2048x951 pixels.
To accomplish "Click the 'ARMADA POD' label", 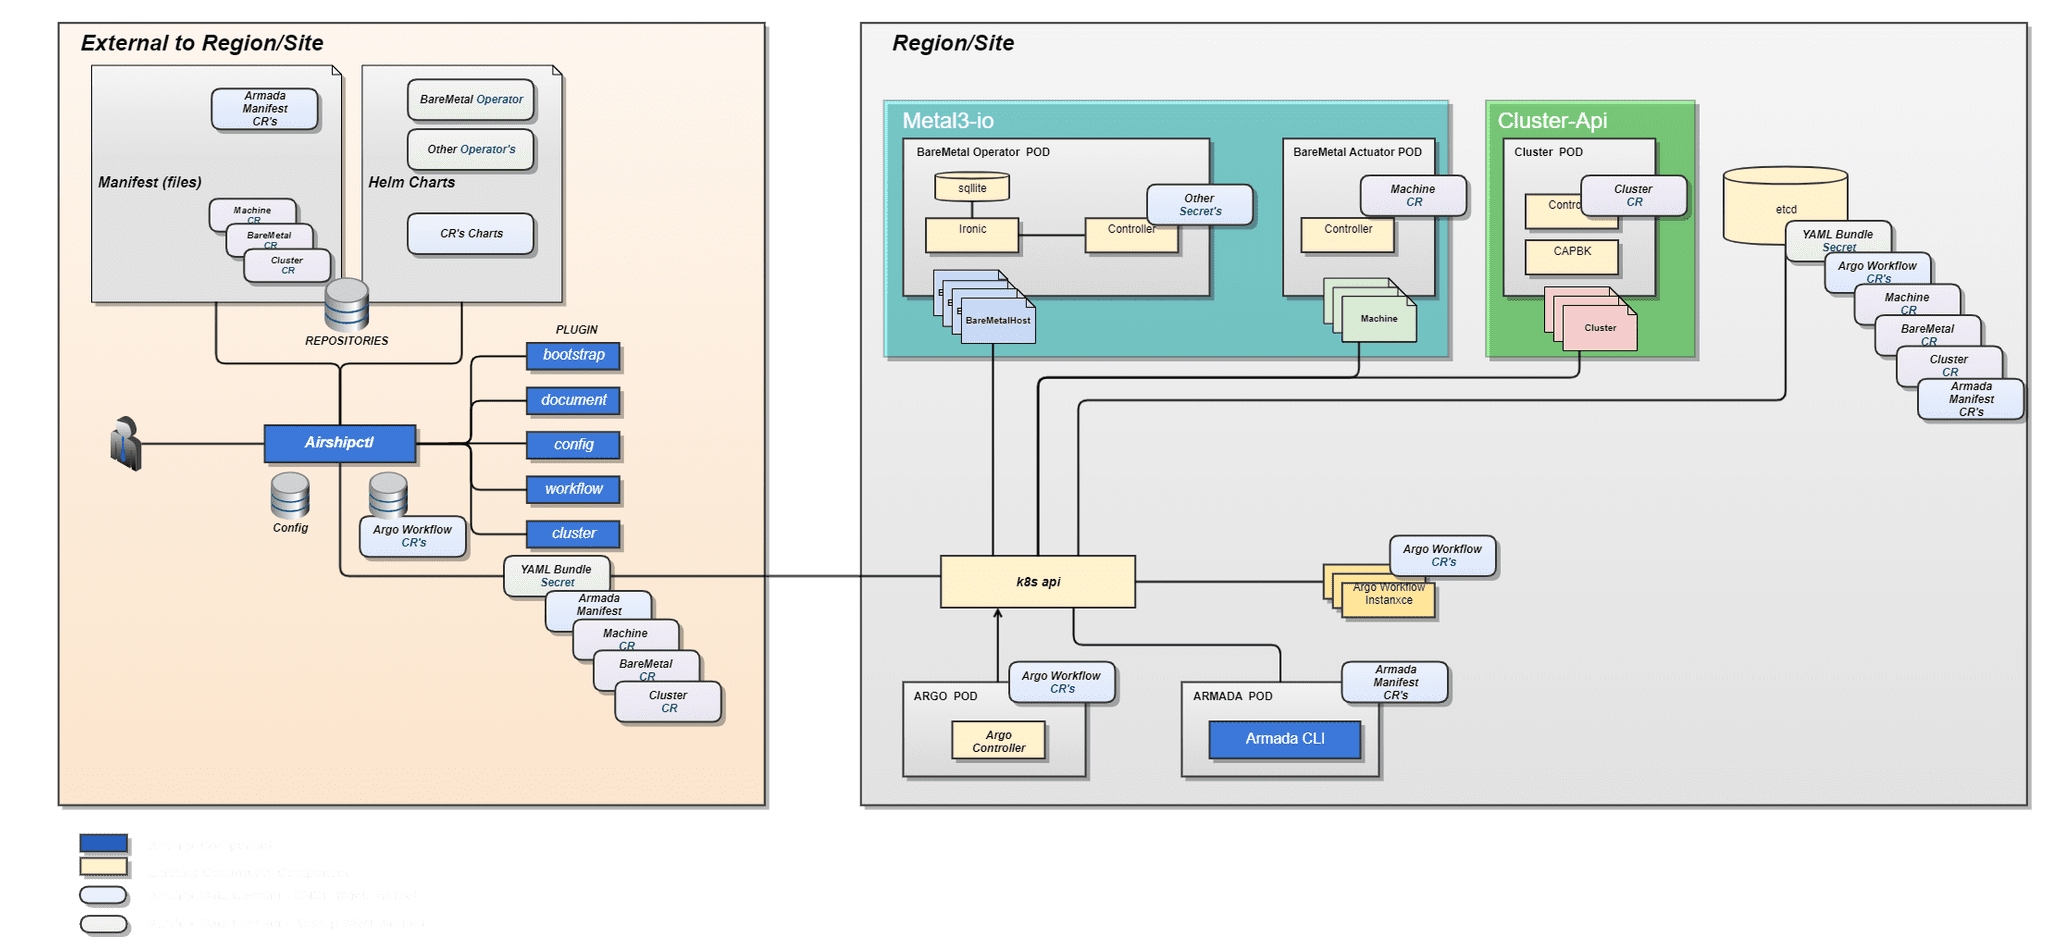I will pyautogui.click(x=1232, y=696).
